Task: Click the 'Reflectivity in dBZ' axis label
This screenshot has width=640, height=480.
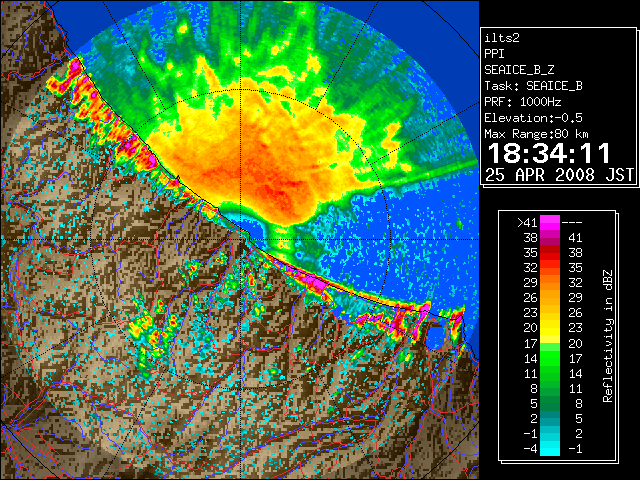Action: tap(608, 336)
